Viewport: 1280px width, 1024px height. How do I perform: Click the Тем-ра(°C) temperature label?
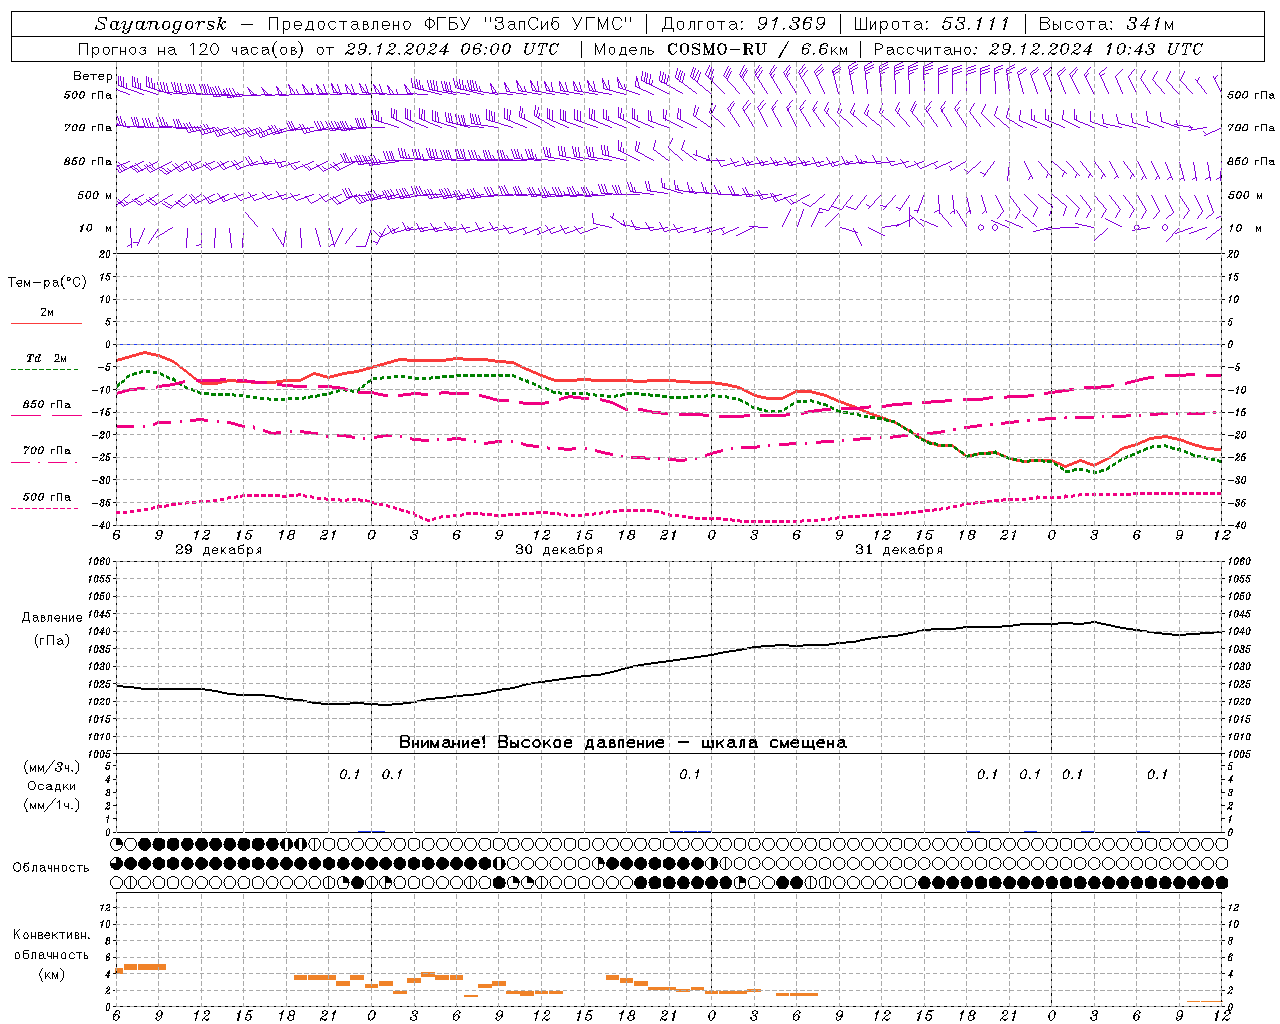point(47,283)
